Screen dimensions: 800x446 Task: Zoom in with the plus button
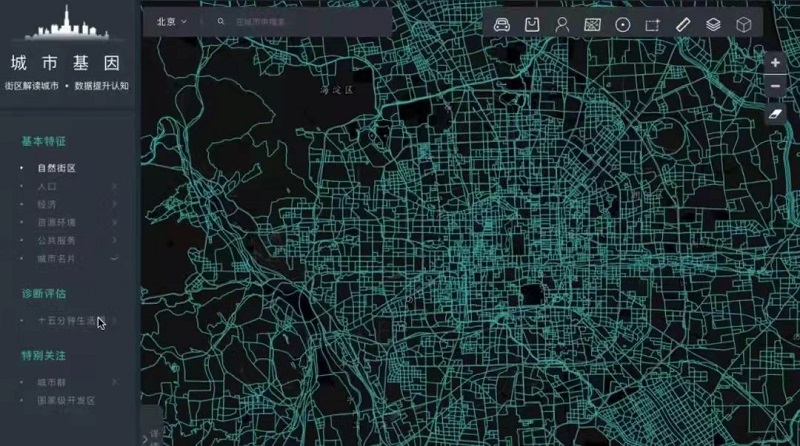click(776, 62)
